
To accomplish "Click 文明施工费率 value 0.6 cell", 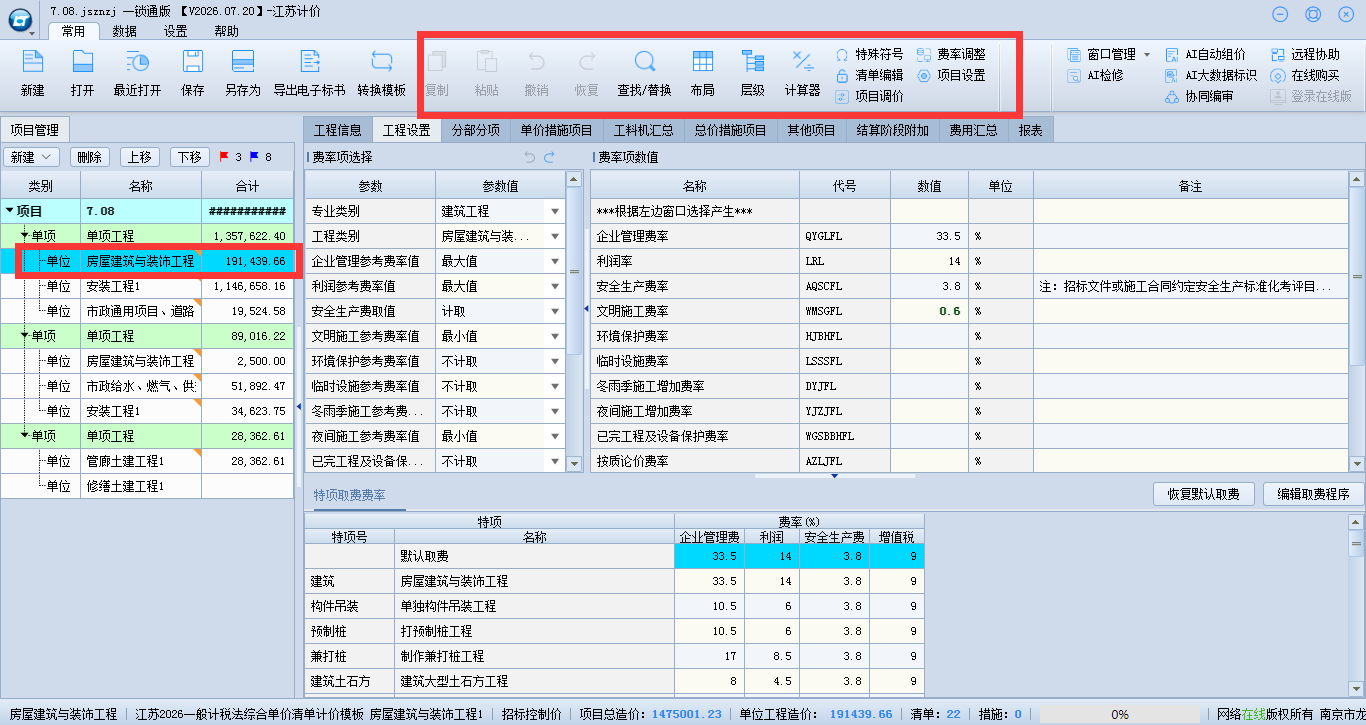I will pyautogui.click(x=929, y=311).
